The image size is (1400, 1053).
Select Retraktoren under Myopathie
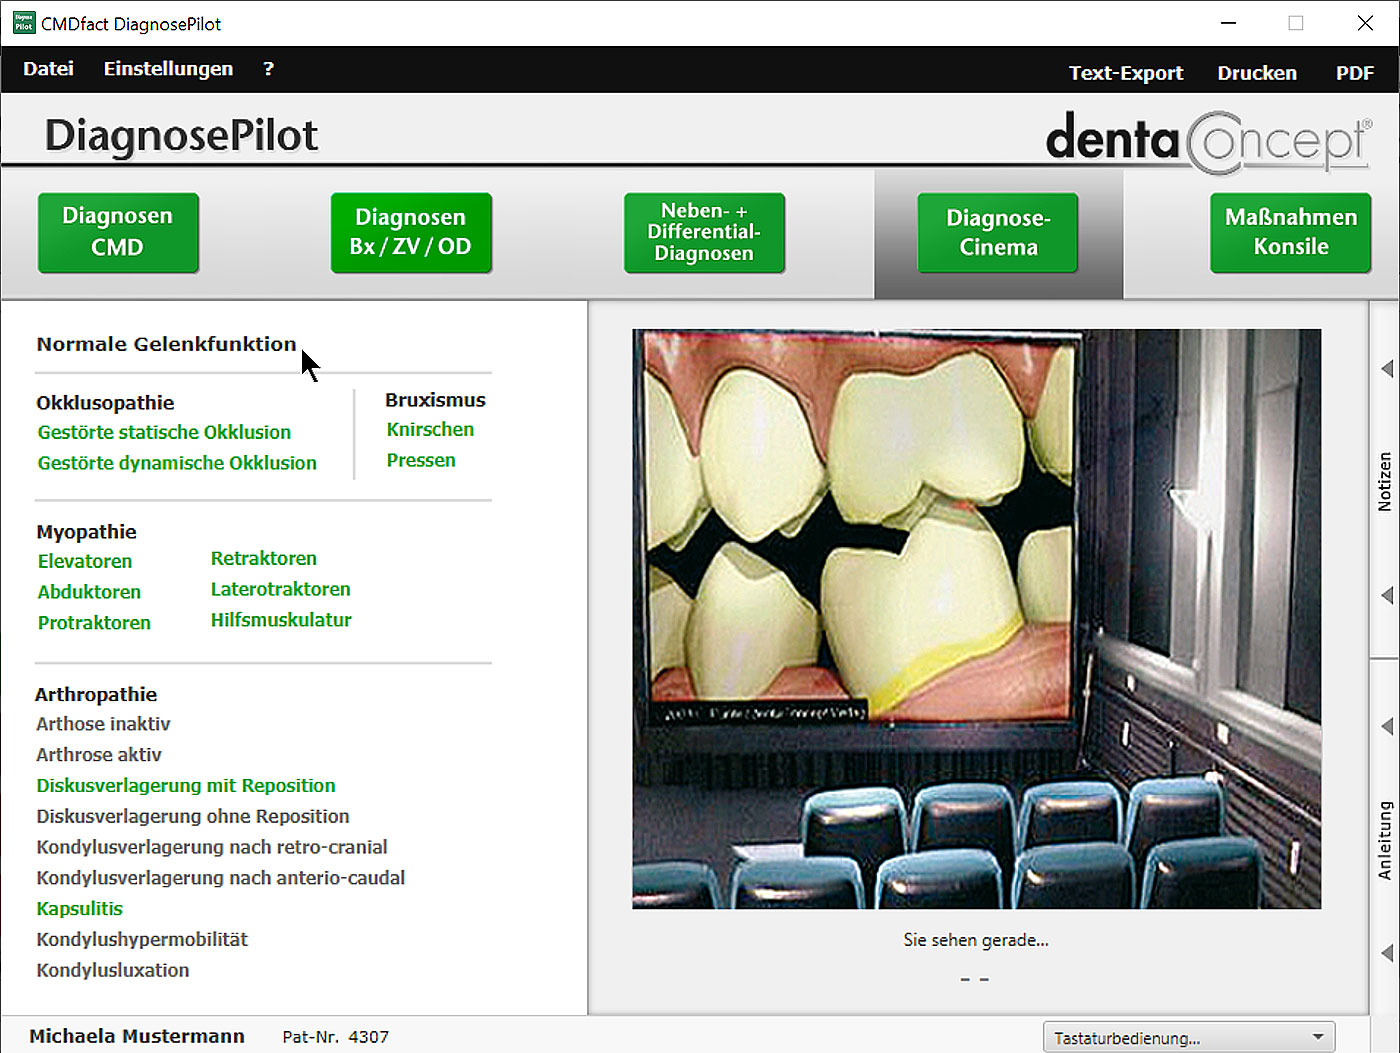coord(263,558)
